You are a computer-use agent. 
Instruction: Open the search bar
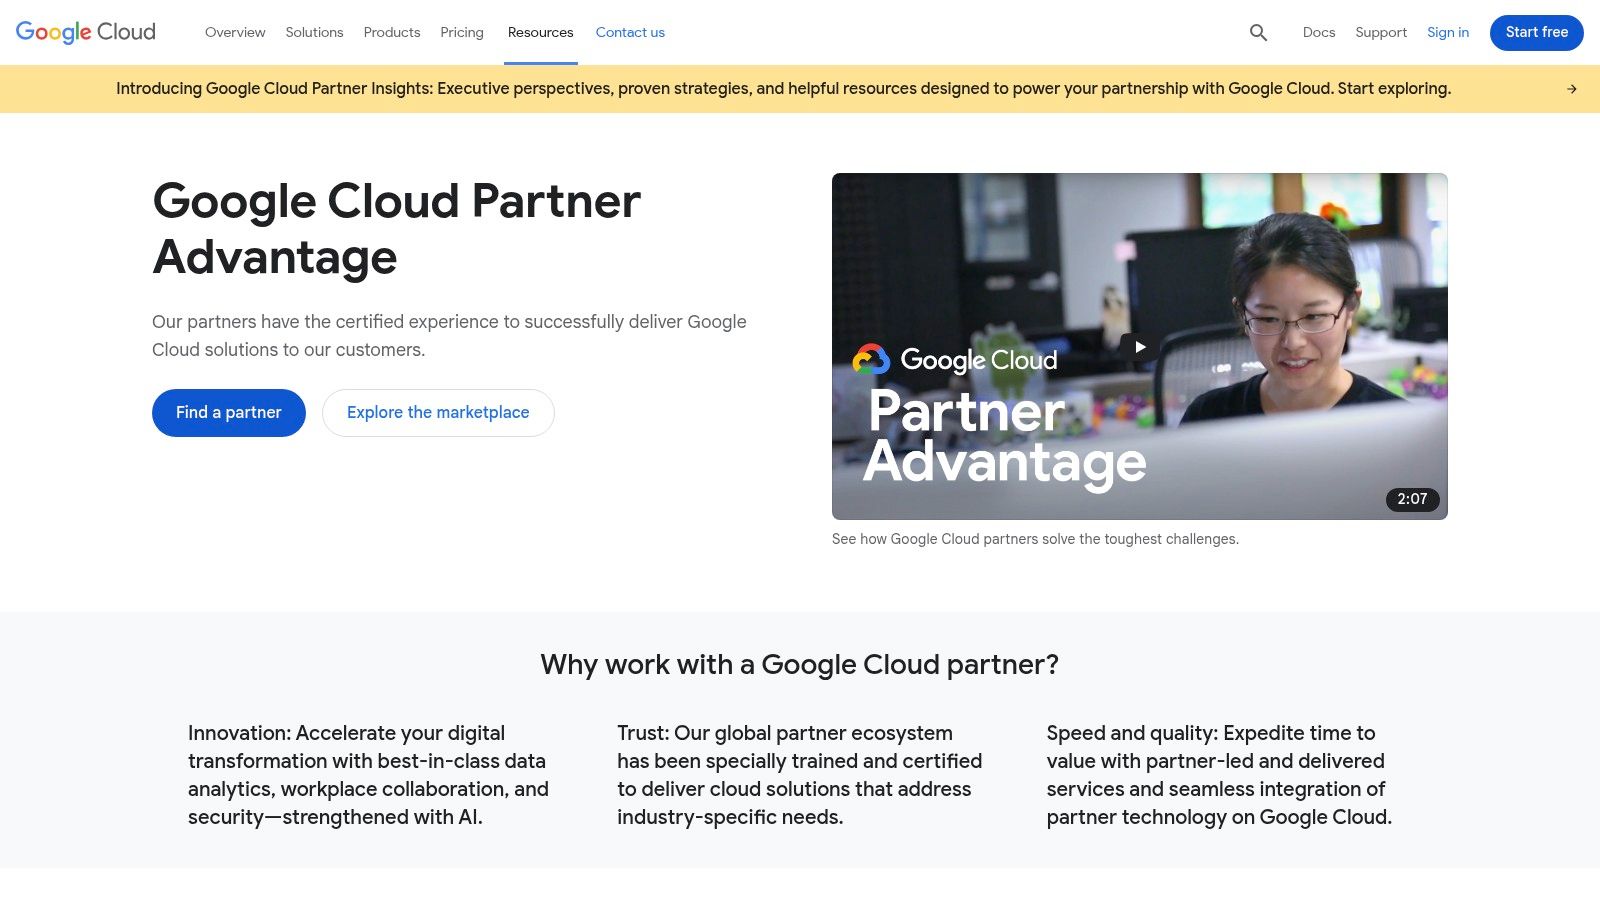point(1257,32)
